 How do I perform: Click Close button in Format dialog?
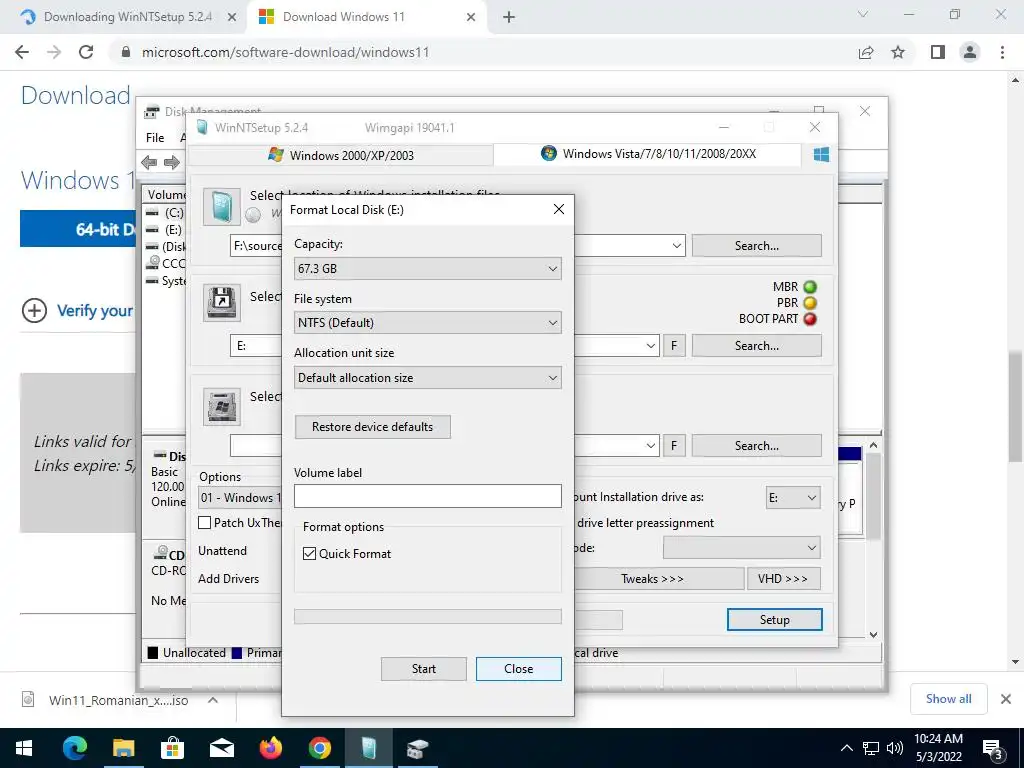coord(519,669)
